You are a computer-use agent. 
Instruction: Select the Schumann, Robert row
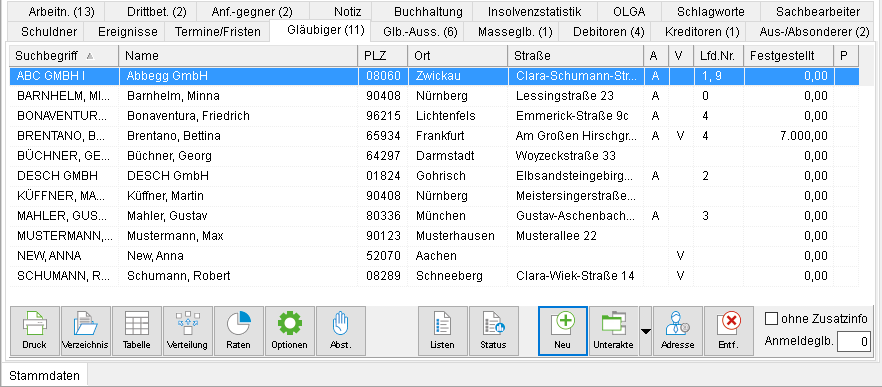(x=434, y=276)
